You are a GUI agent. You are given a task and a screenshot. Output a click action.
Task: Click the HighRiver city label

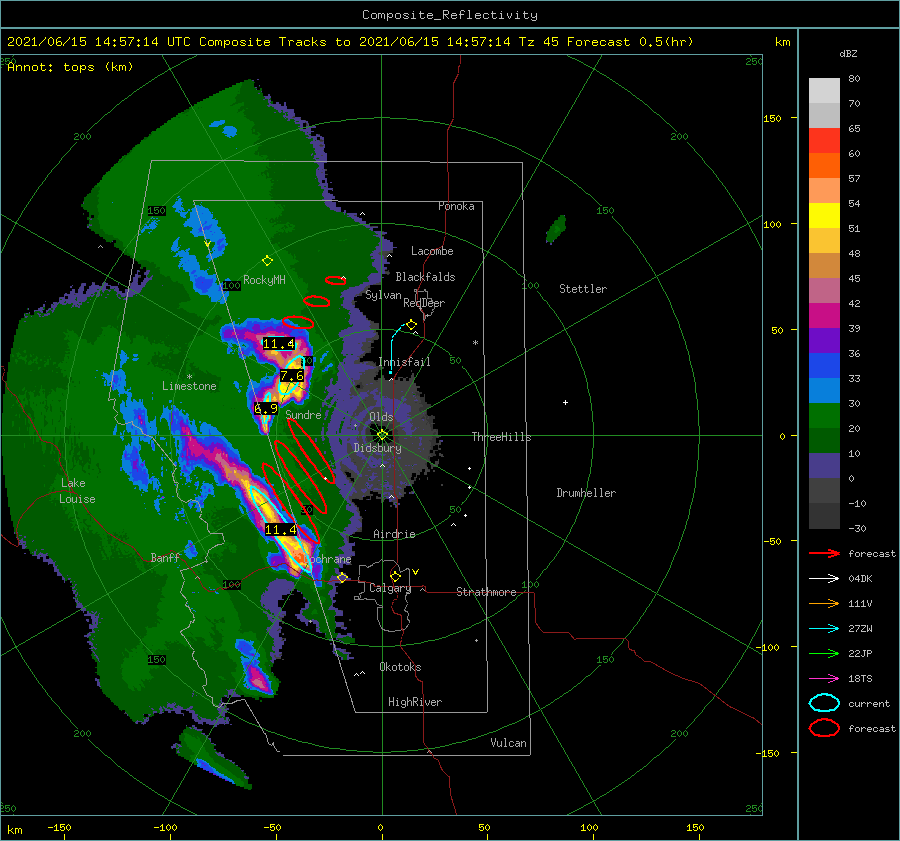point(415,702)
